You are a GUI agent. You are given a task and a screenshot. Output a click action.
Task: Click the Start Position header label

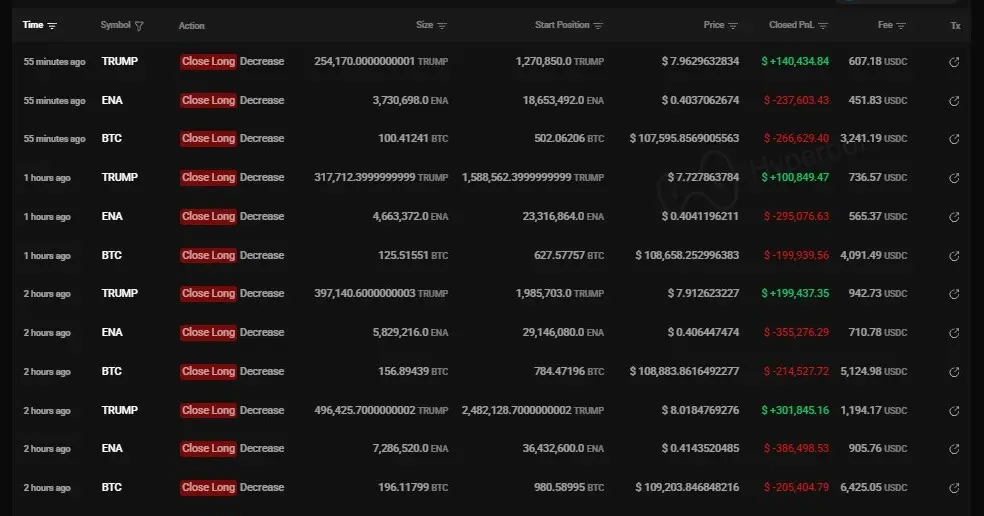point(562,25)
